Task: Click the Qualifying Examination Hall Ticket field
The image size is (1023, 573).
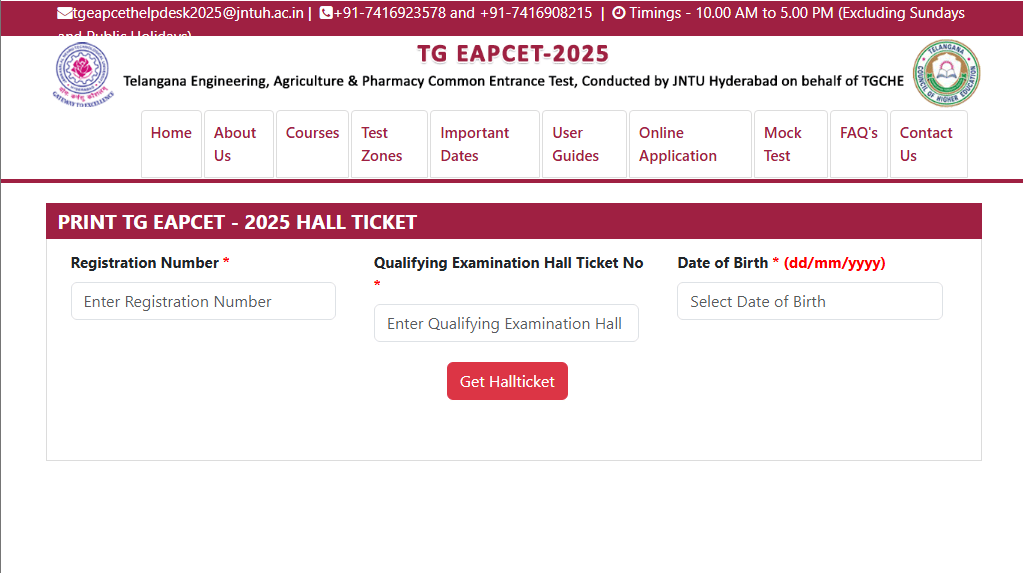Action: 506,323
